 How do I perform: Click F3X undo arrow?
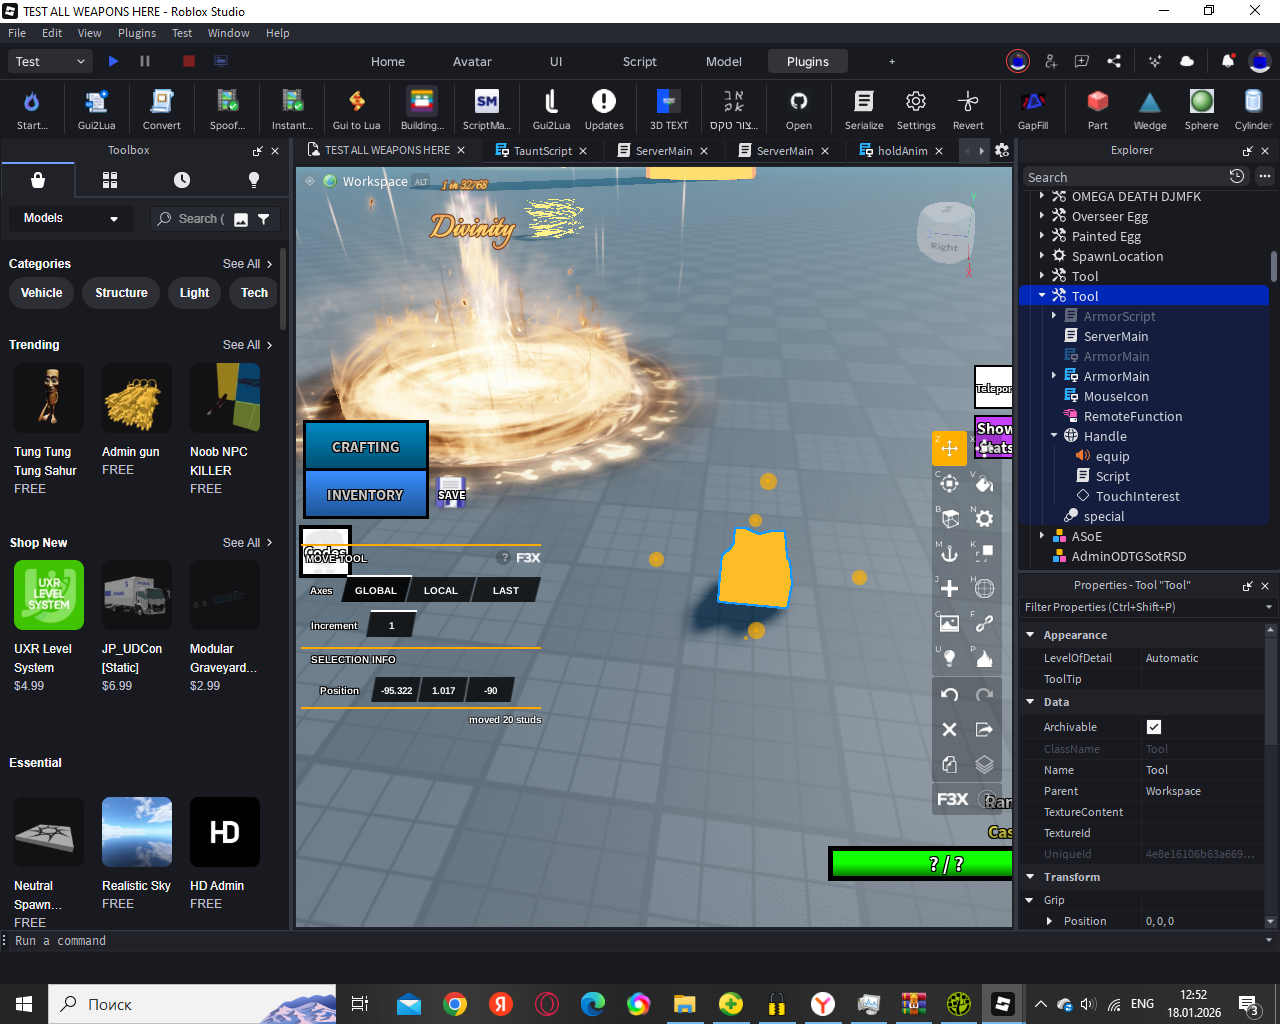(949, 694)
